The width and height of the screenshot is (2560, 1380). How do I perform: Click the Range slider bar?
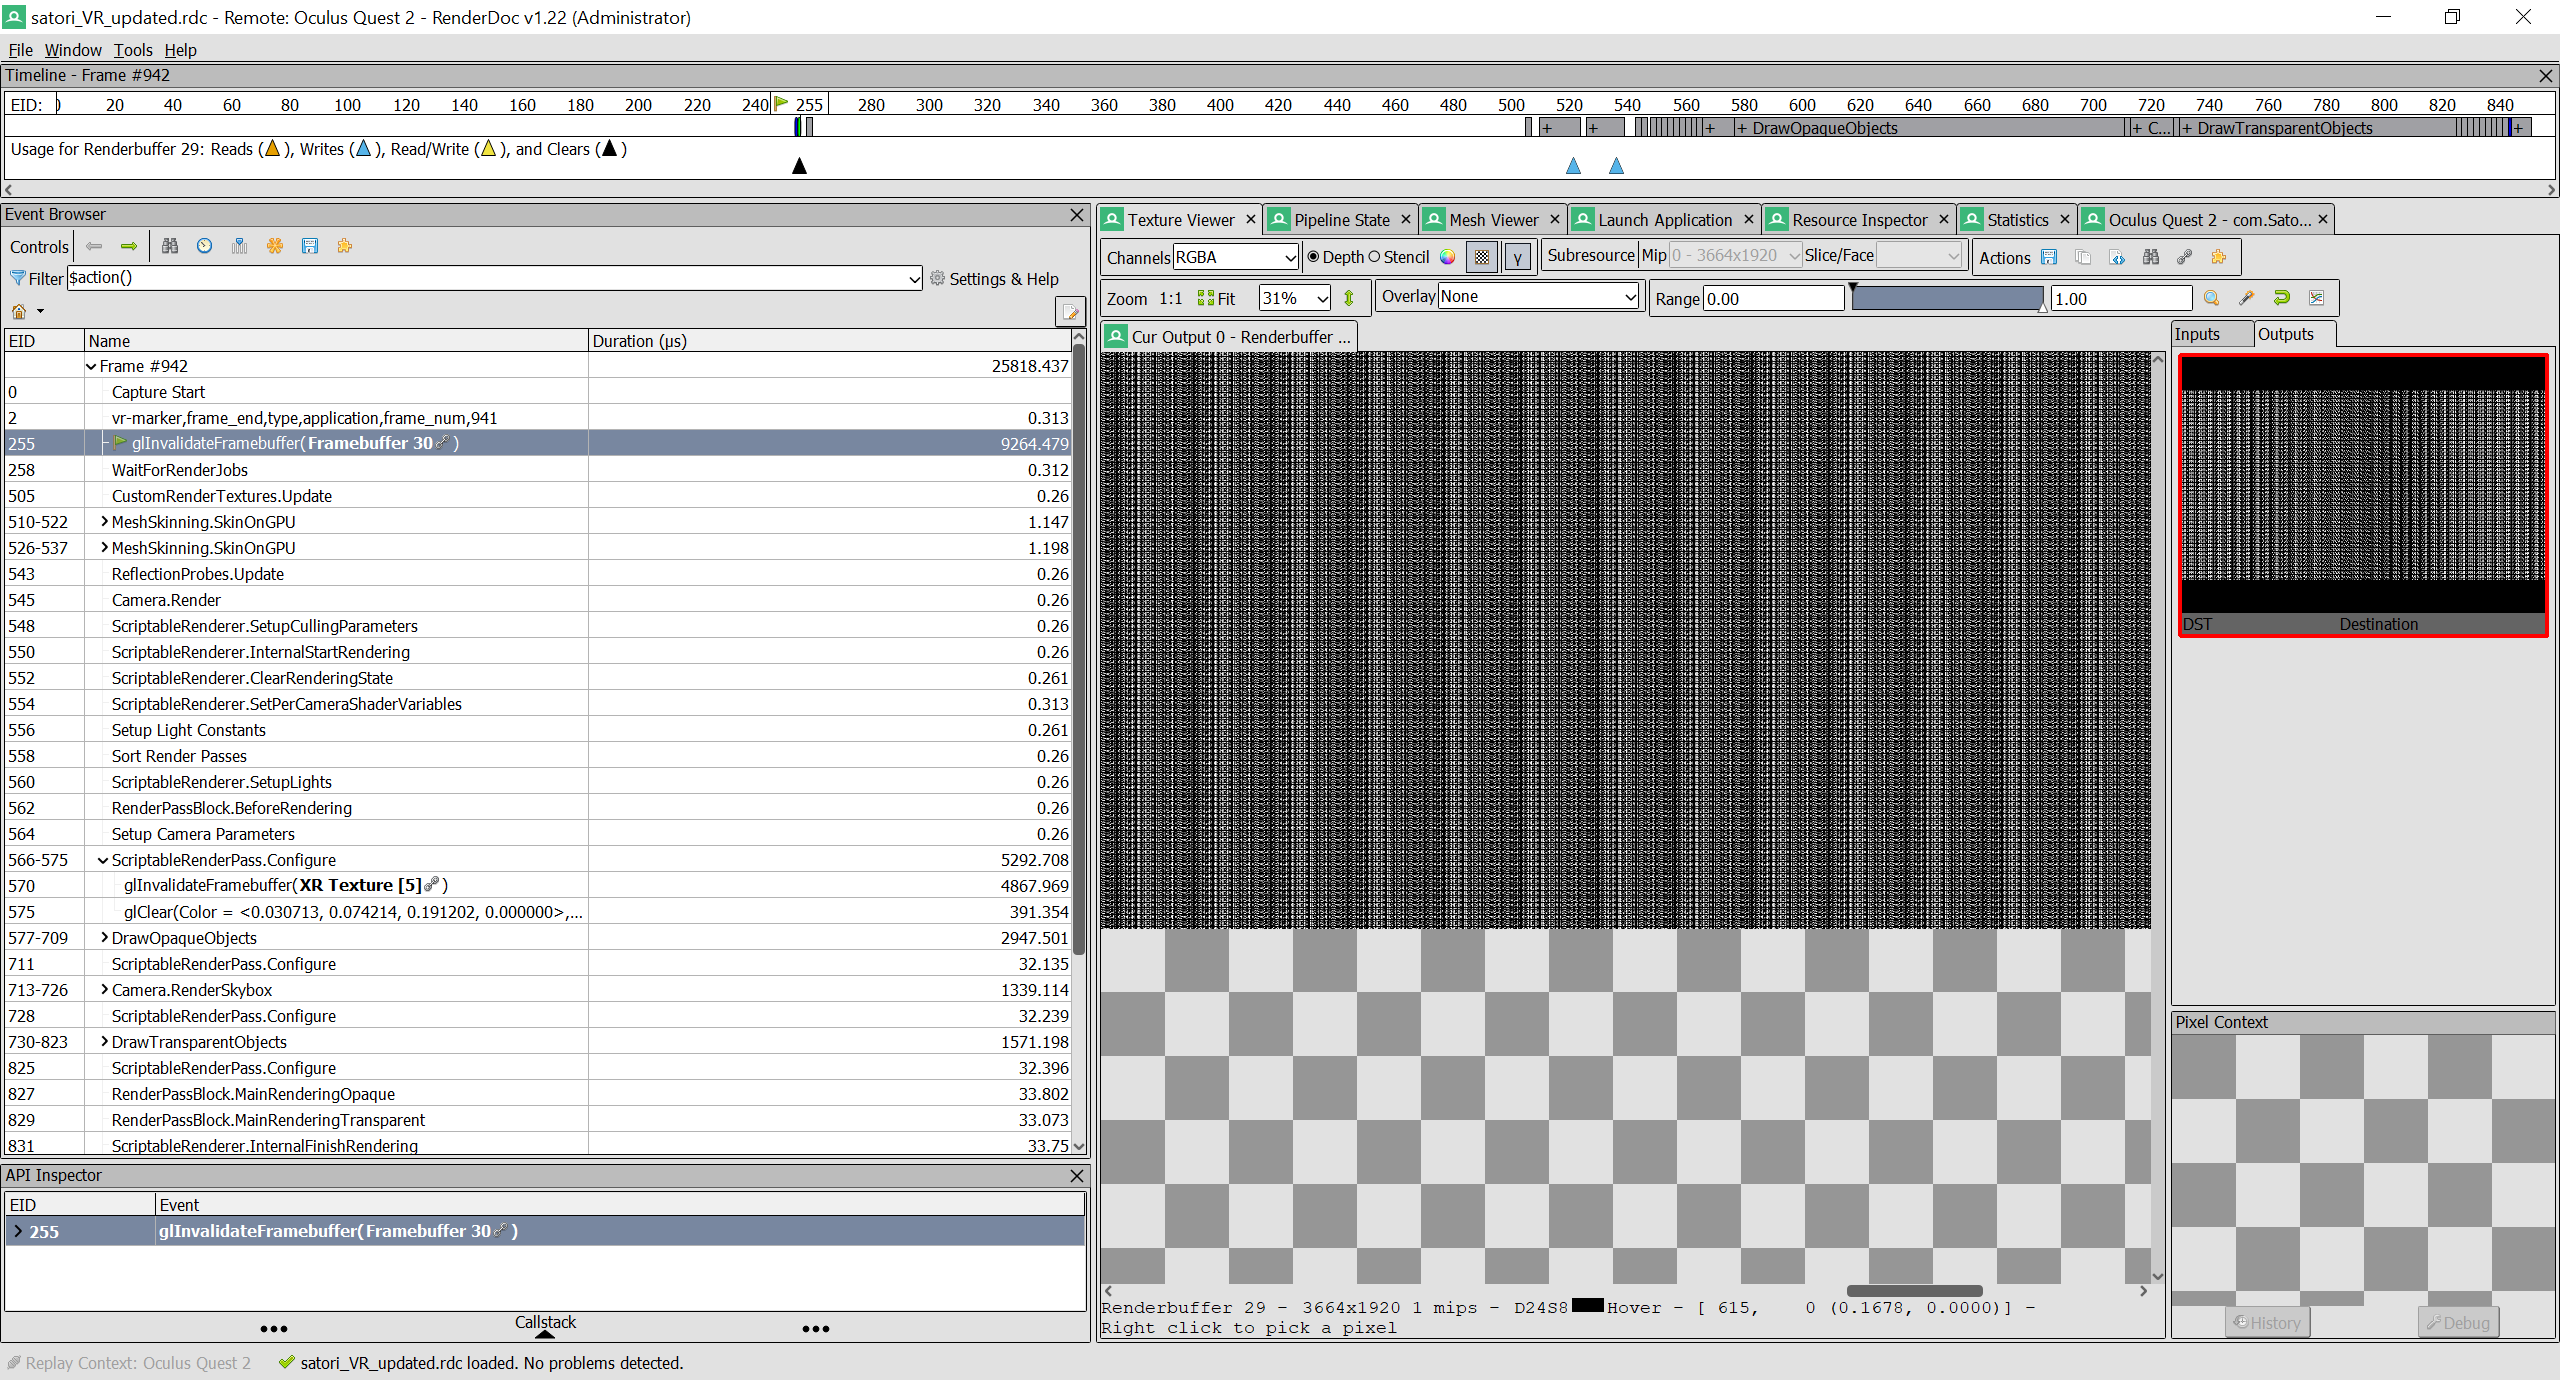coord(1946,298)
